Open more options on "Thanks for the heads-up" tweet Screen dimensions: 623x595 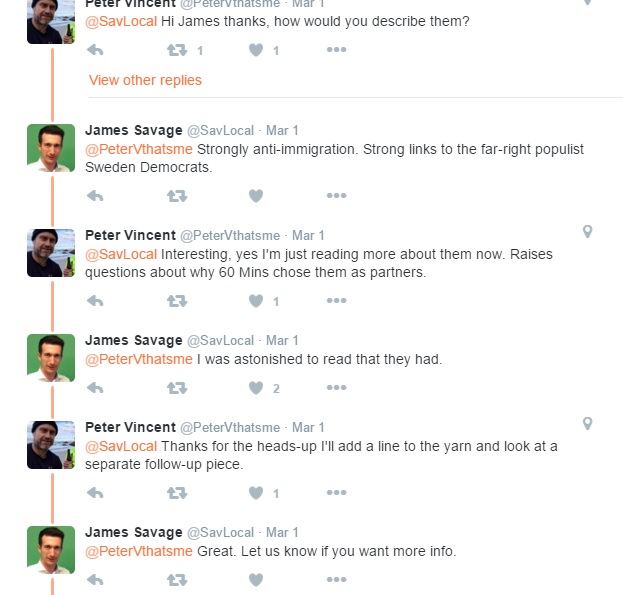[336, 493]
